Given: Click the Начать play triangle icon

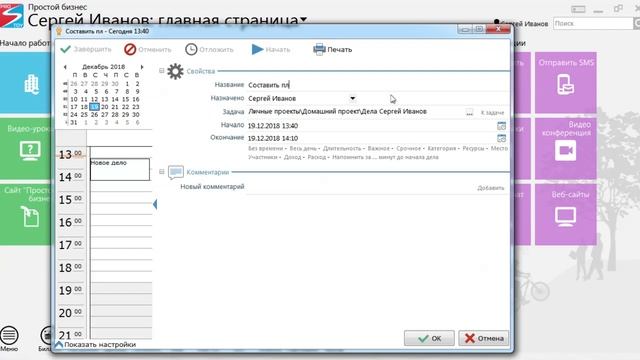Looking at the screenshot, I should [257, 49].
